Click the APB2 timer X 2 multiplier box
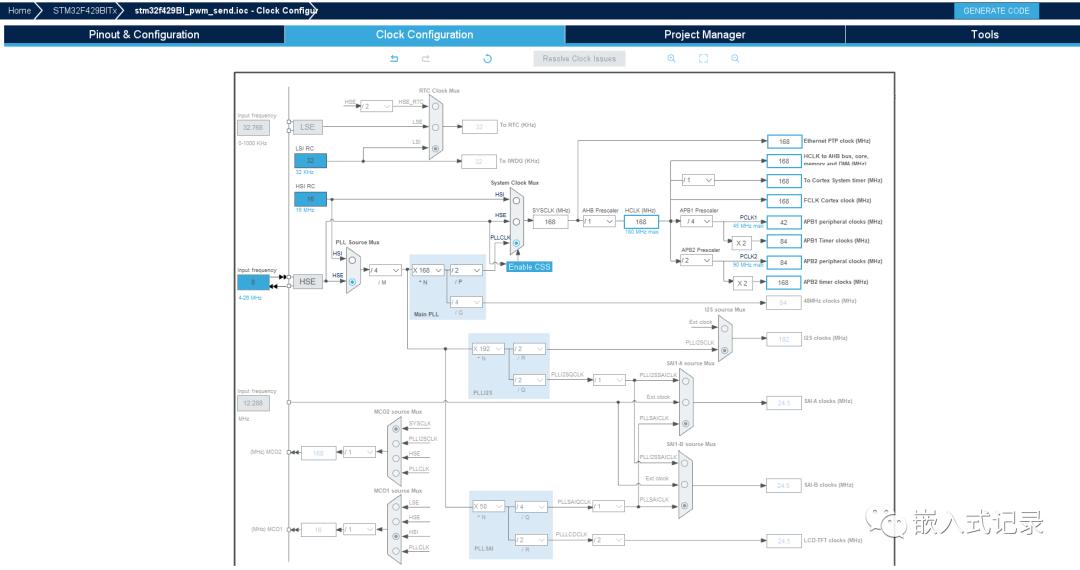 tap(741, 283)
